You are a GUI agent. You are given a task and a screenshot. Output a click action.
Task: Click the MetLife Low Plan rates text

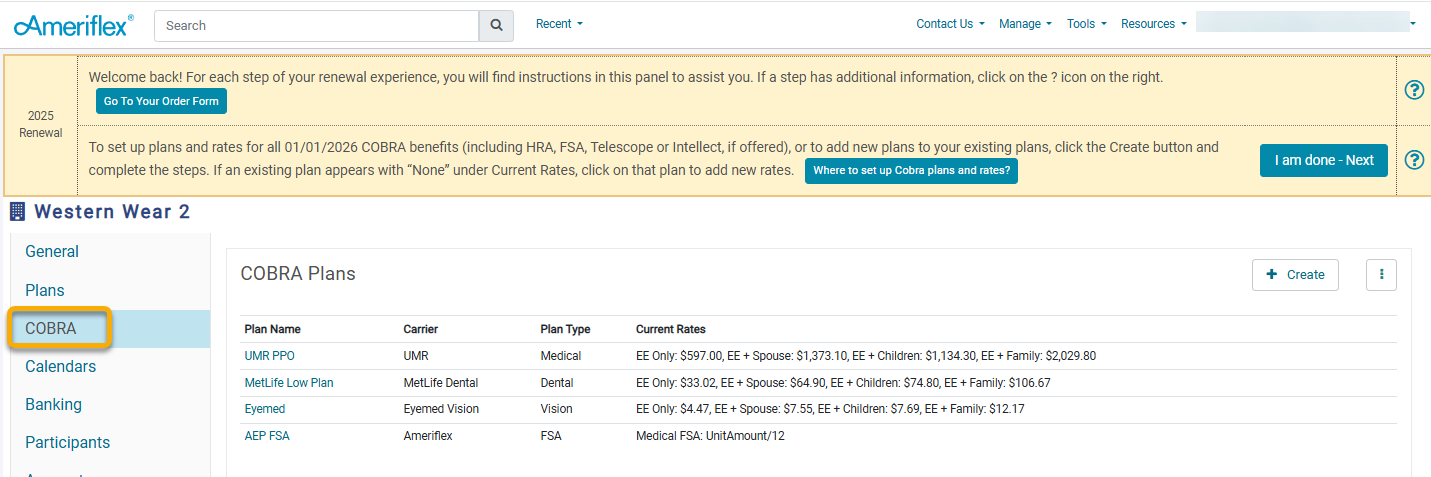[843, 383]
